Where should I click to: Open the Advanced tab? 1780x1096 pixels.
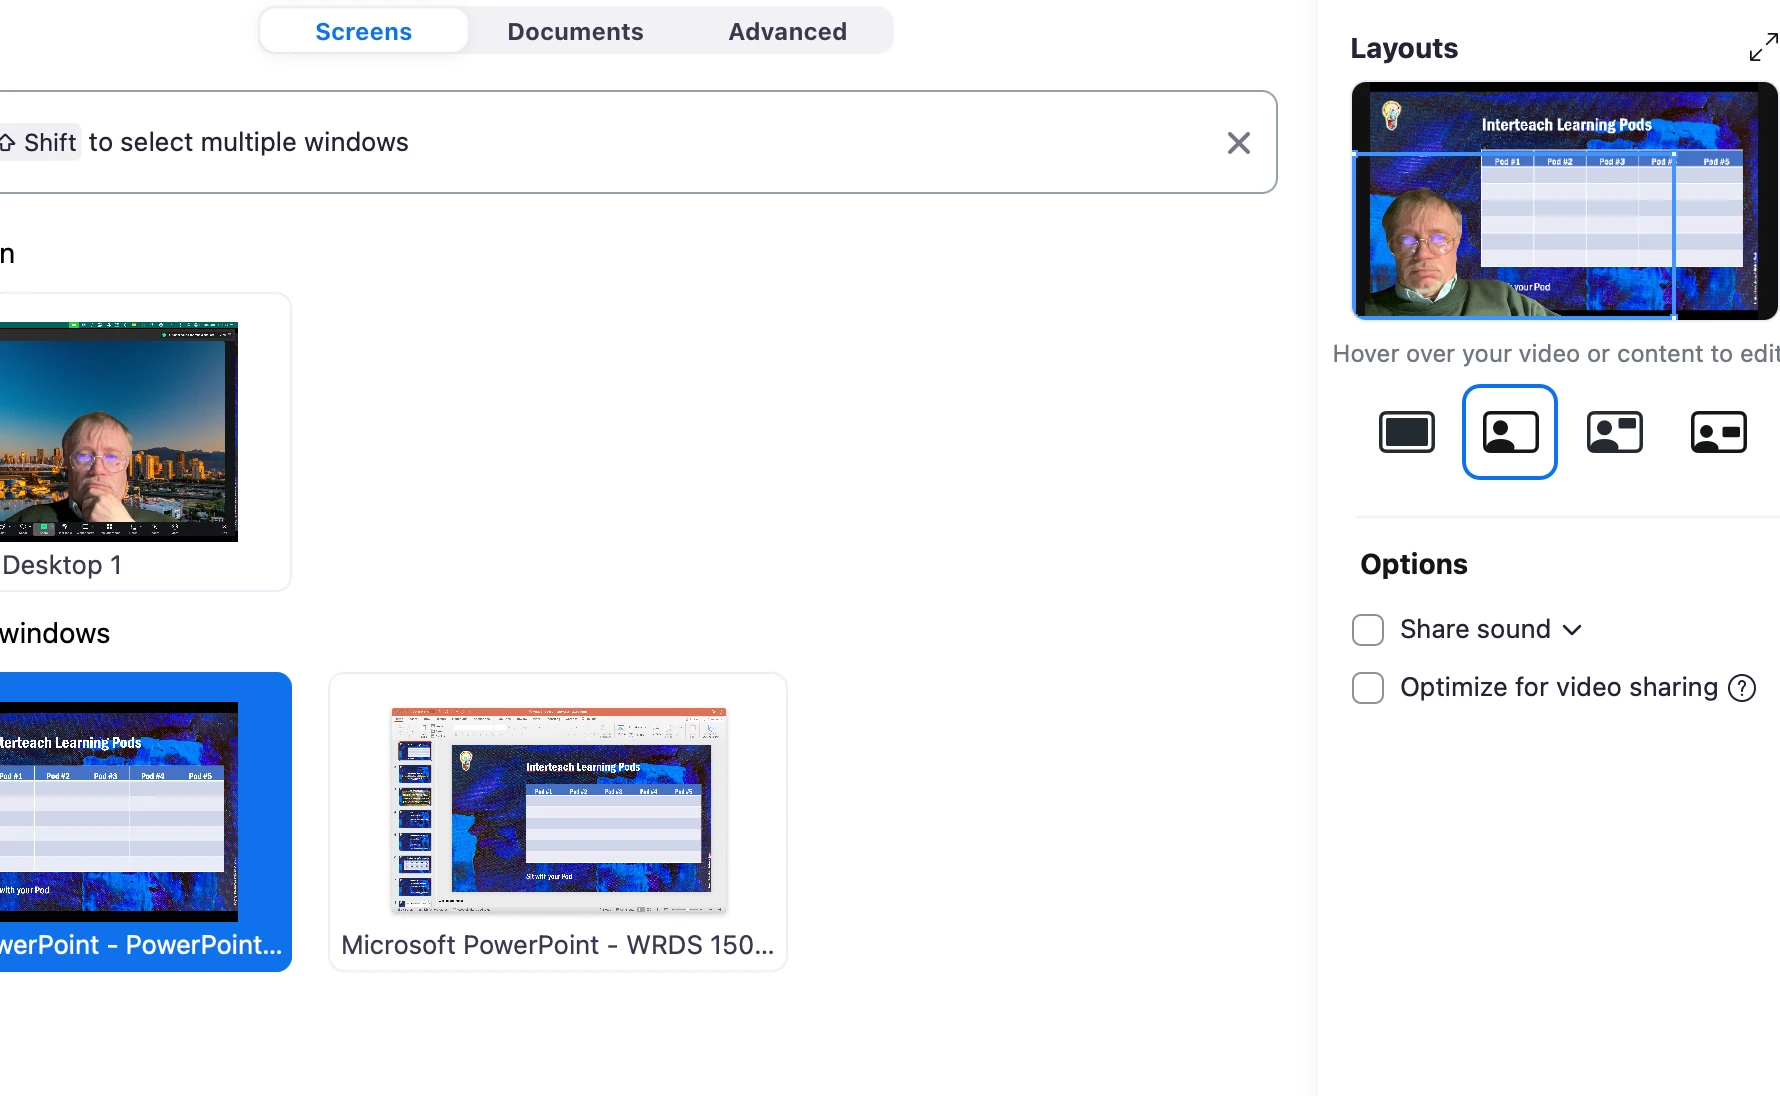tap(787, 31)
